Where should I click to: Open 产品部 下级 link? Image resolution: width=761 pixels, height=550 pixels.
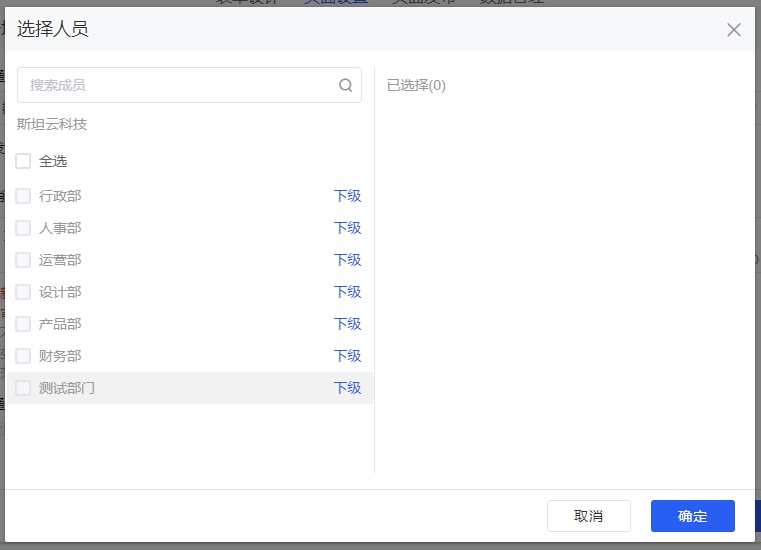click(x=347, y=324)
